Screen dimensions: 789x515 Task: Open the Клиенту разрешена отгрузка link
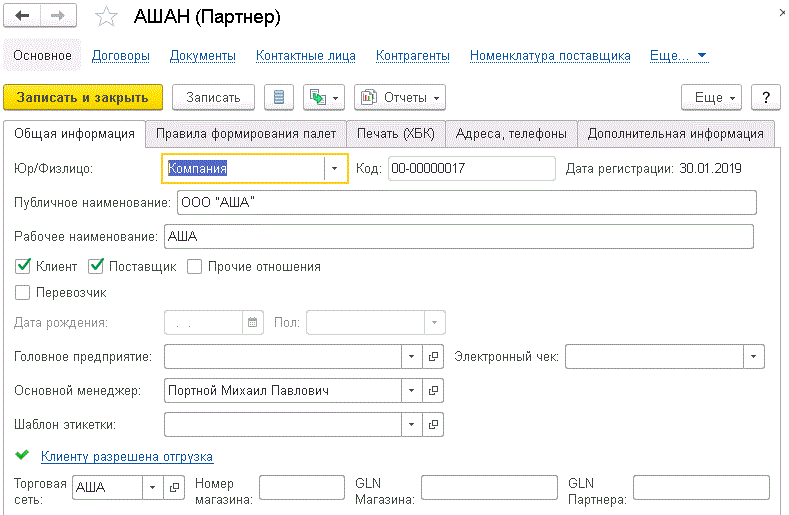click(127, 457)
